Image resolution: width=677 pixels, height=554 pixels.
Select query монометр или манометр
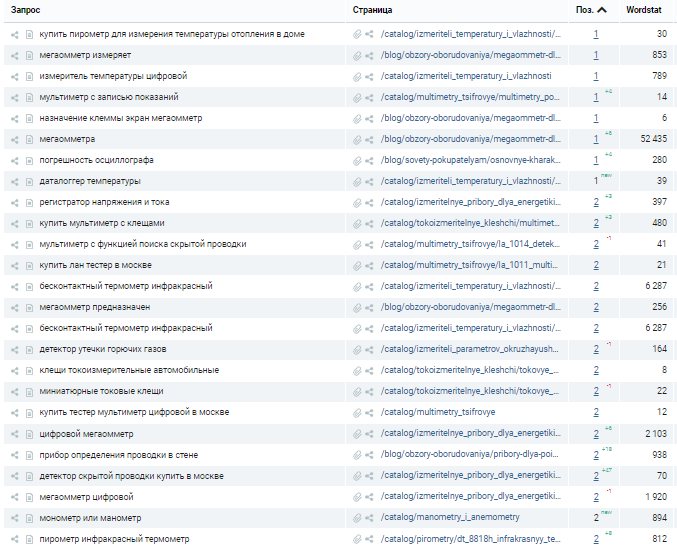(90, 518)
